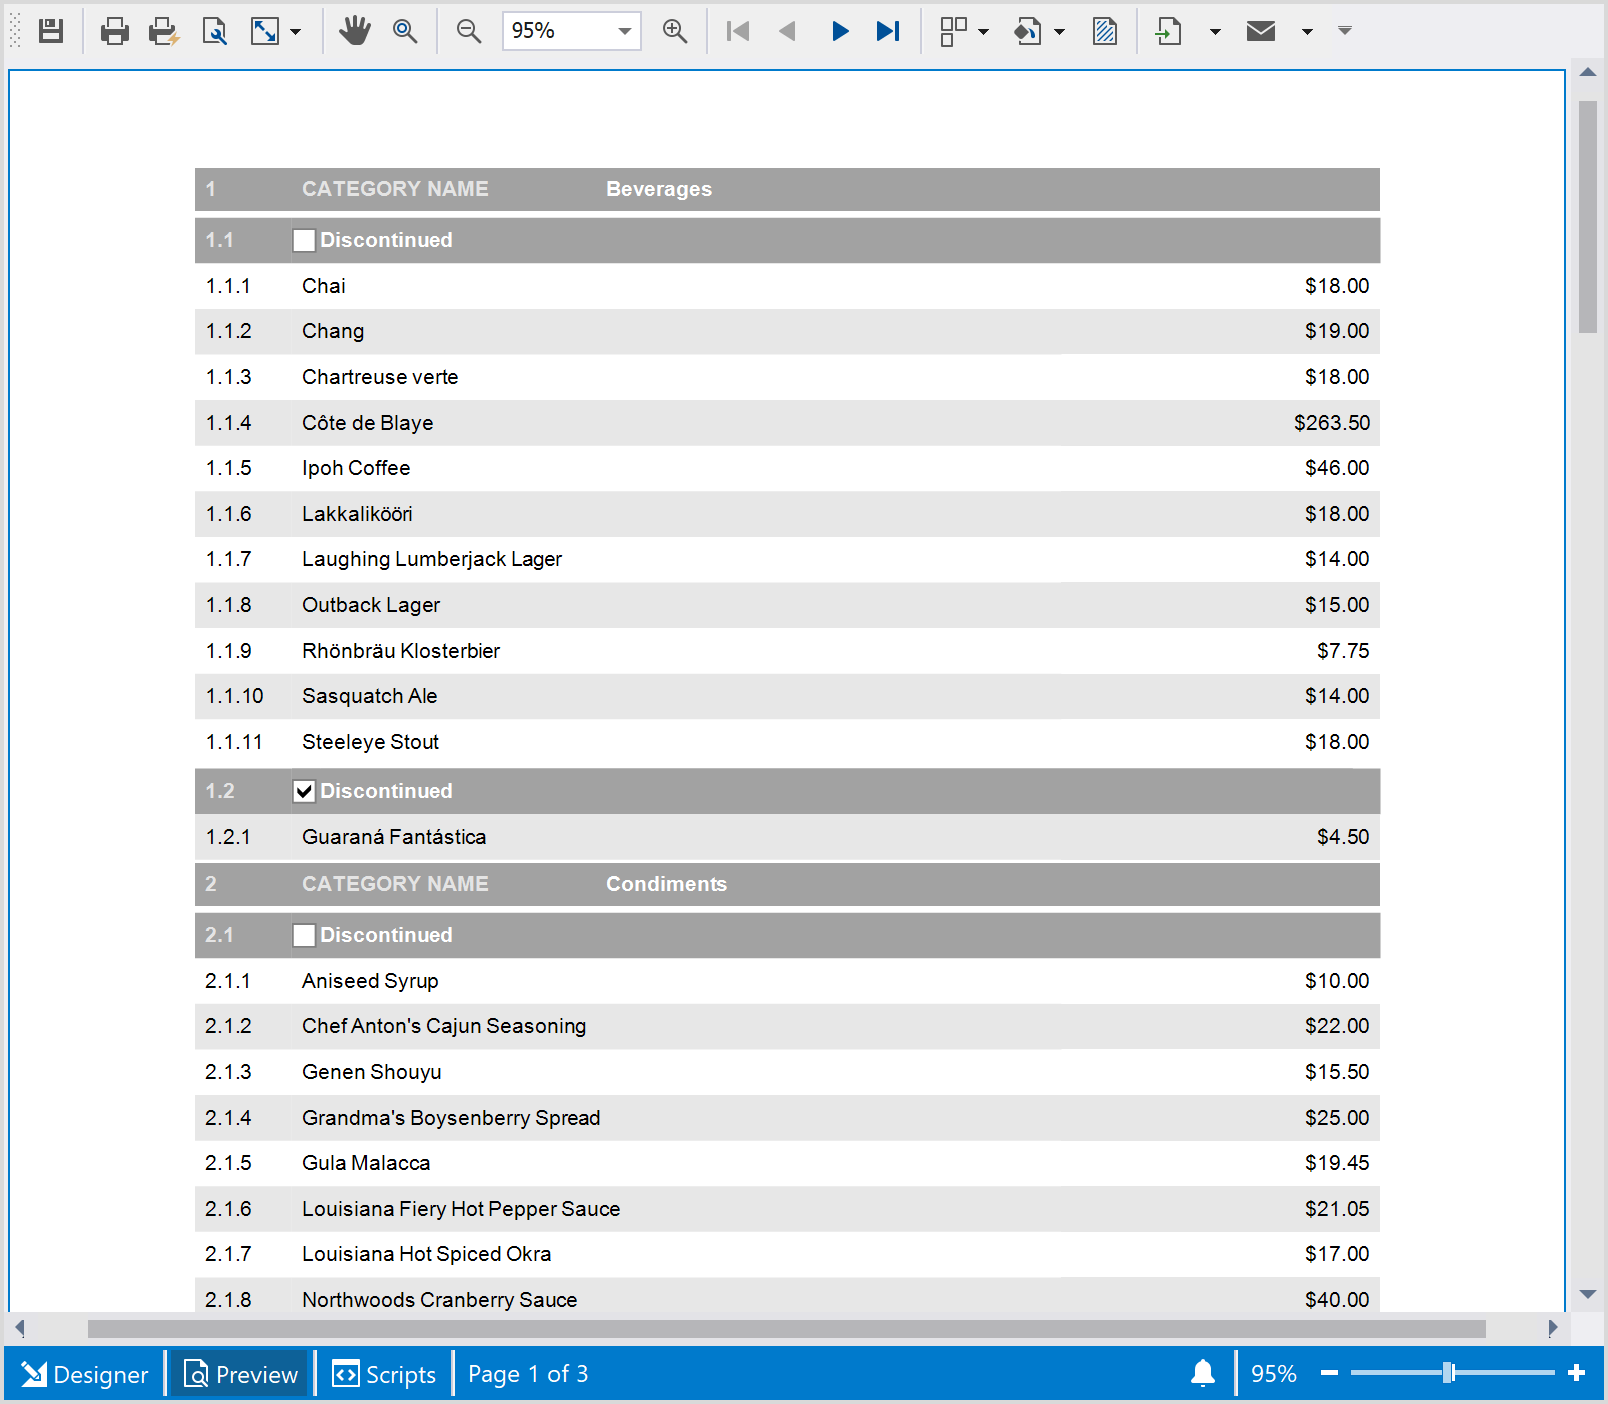This screenshot has width=1608, height=1404.
Task: Open the page layout options dropdown
Action: 984,31
